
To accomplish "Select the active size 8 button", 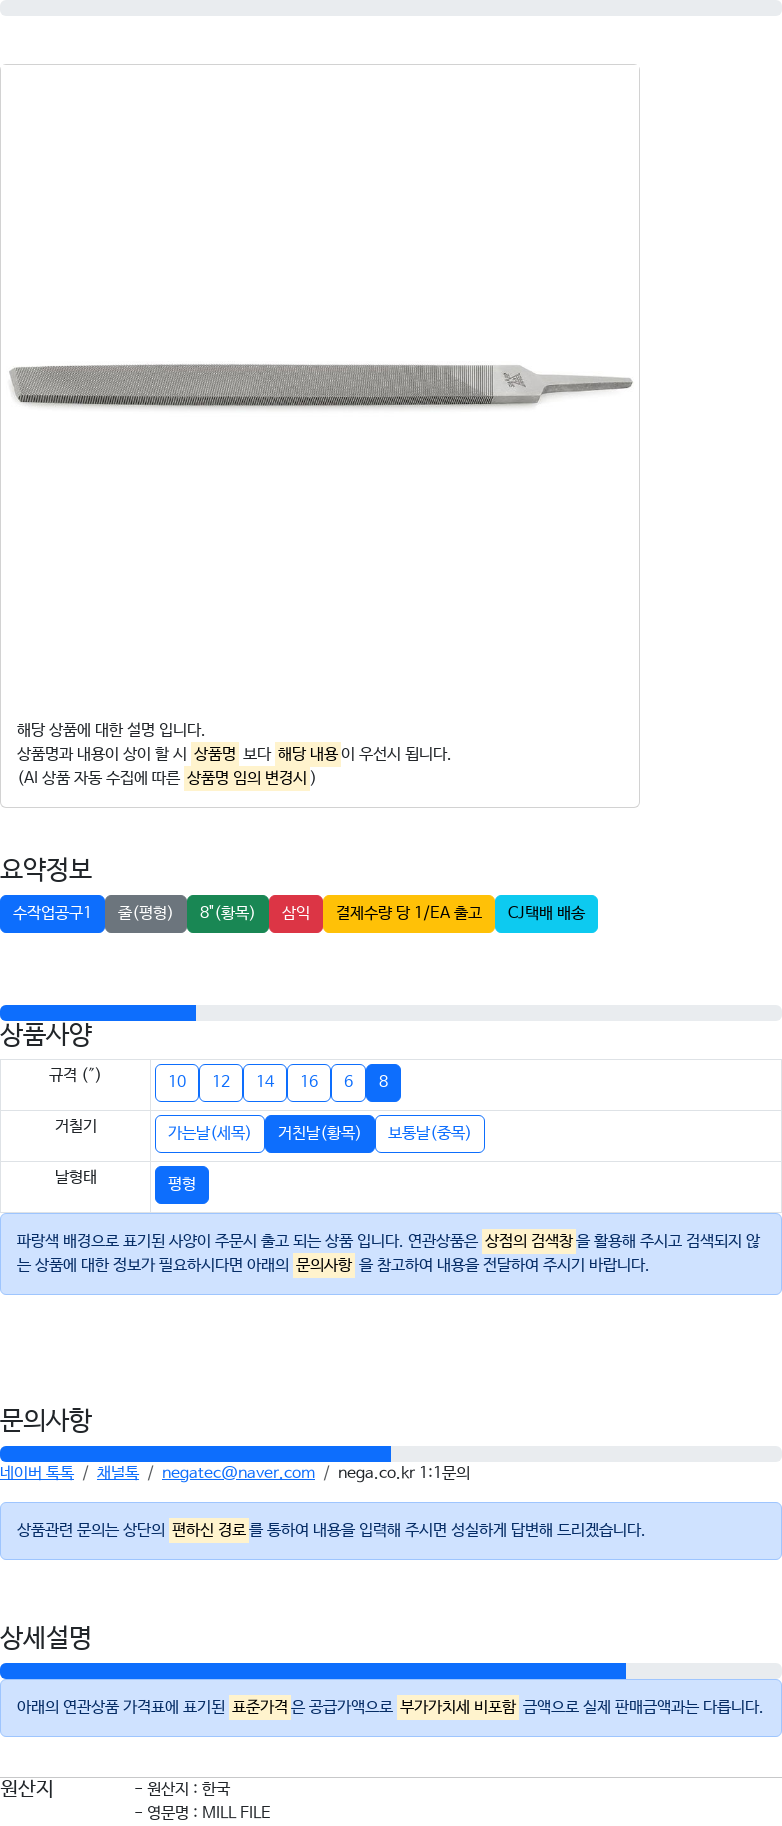I will tap(383, 1082).
